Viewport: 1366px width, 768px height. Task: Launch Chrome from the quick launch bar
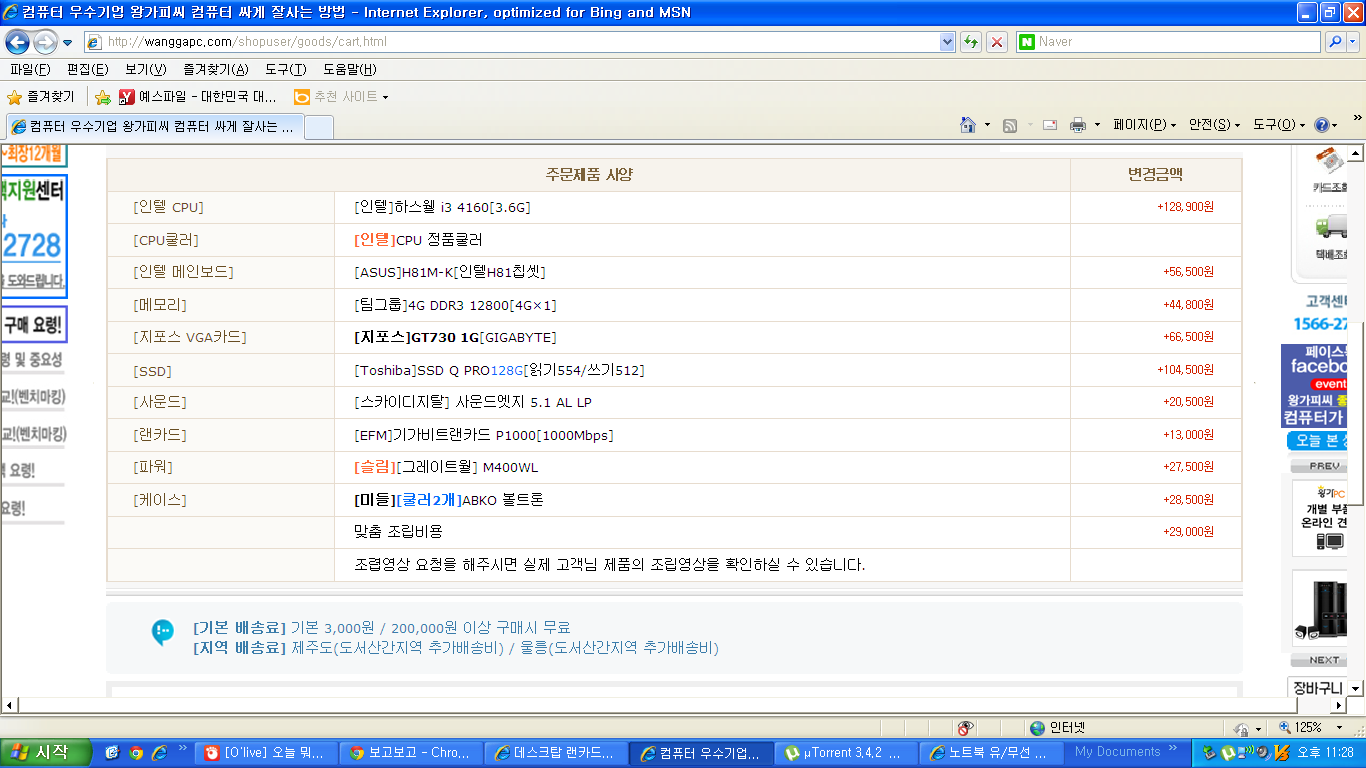point(136,753)
